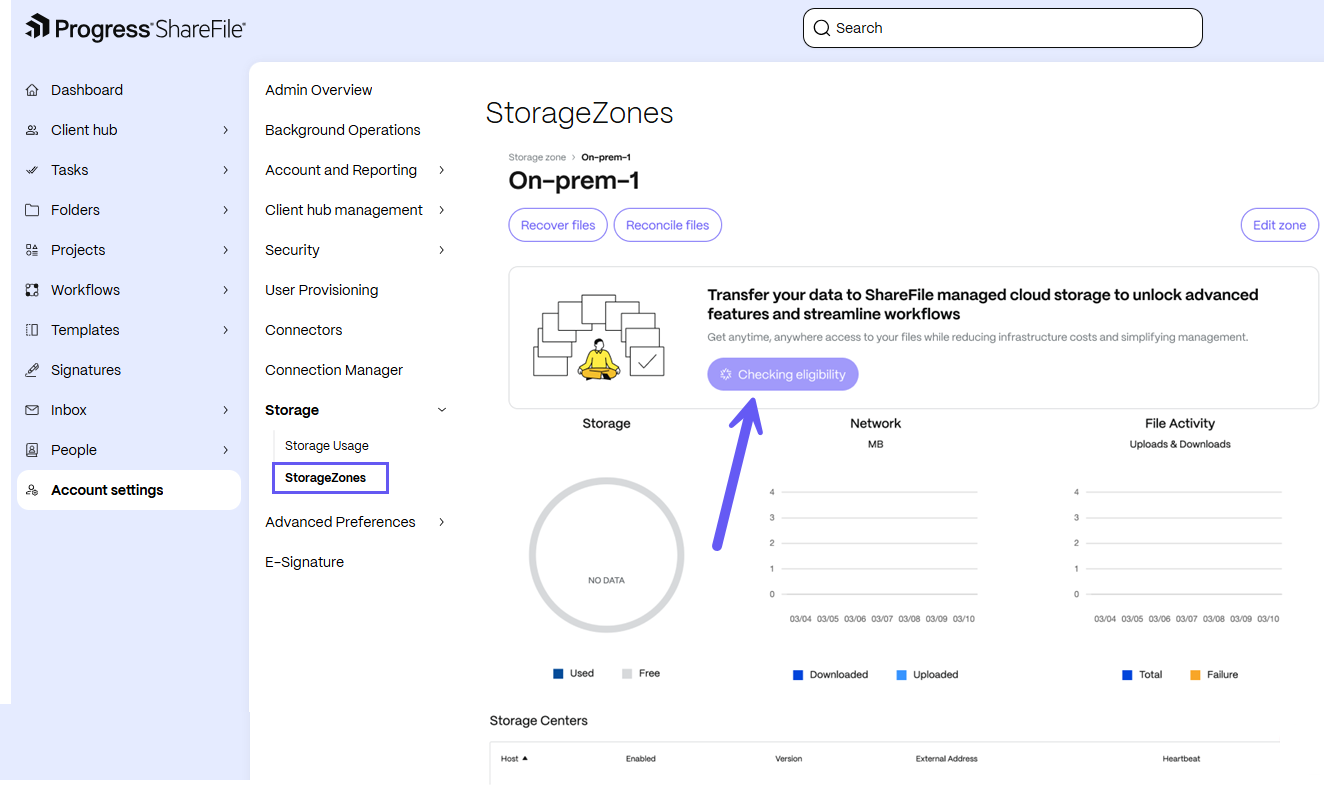This screenshot has height=798, width=1324.
Task: Open Background Operations
Action: [x=342, y=130]
